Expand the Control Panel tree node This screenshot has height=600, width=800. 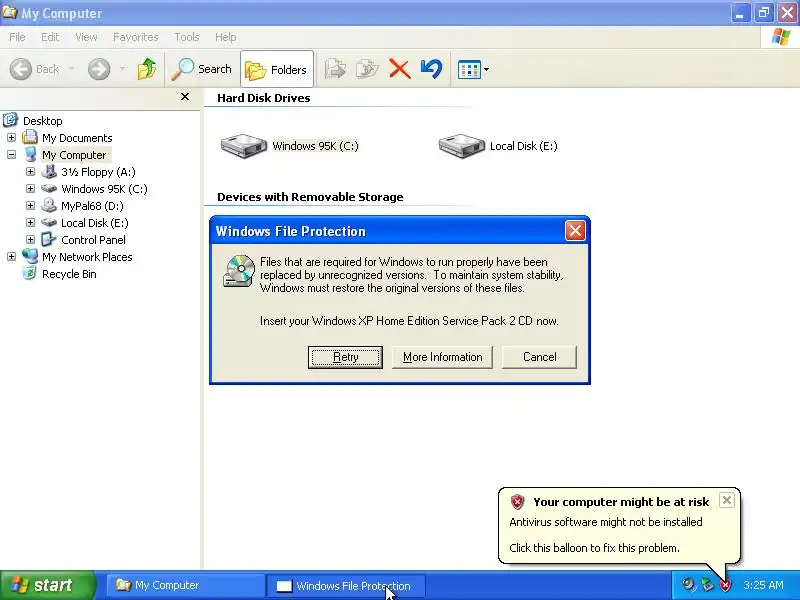[x=30, y=240]
